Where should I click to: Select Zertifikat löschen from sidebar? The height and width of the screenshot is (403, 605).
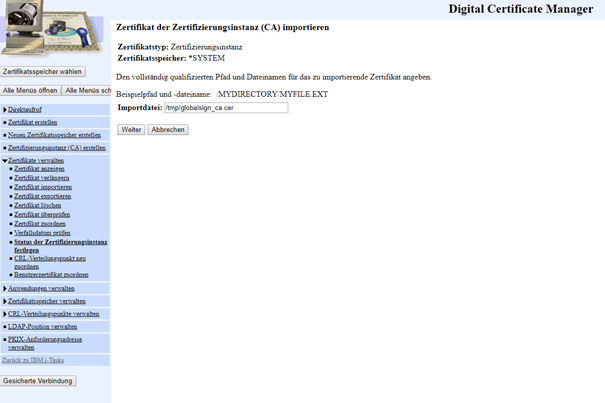click(x=39, y=205)
